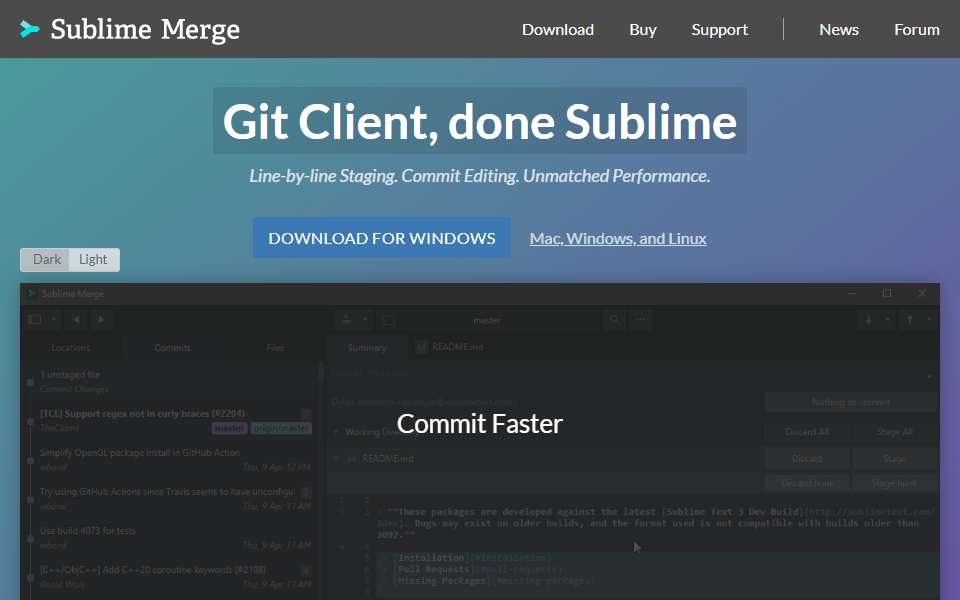This screenshot has height=600, width=960.
Task: Select the Locations tab in the preview
Action: tap(70, 348)
